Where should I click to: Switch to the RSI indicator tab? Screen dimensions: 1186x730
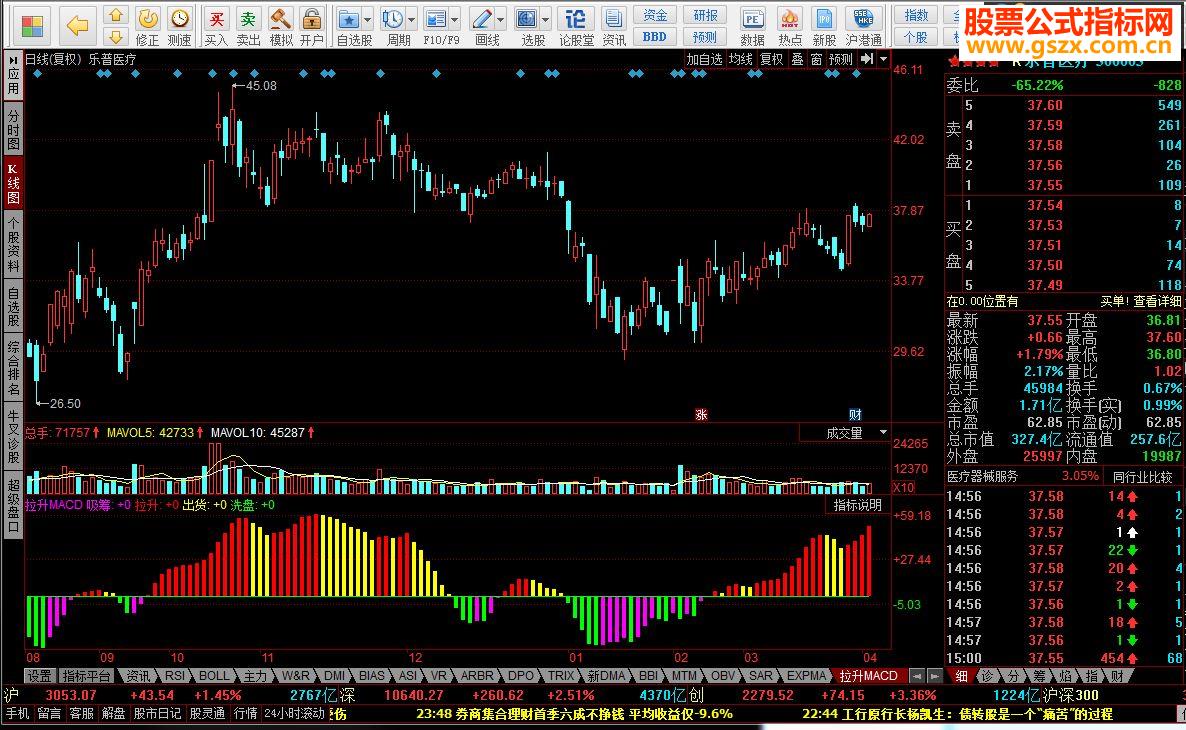[175, 676]
